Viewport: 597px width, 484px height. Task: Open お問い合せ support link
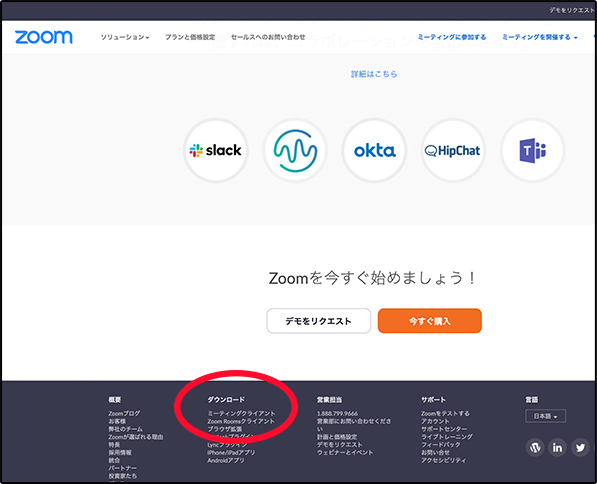[x=435, y=452]
